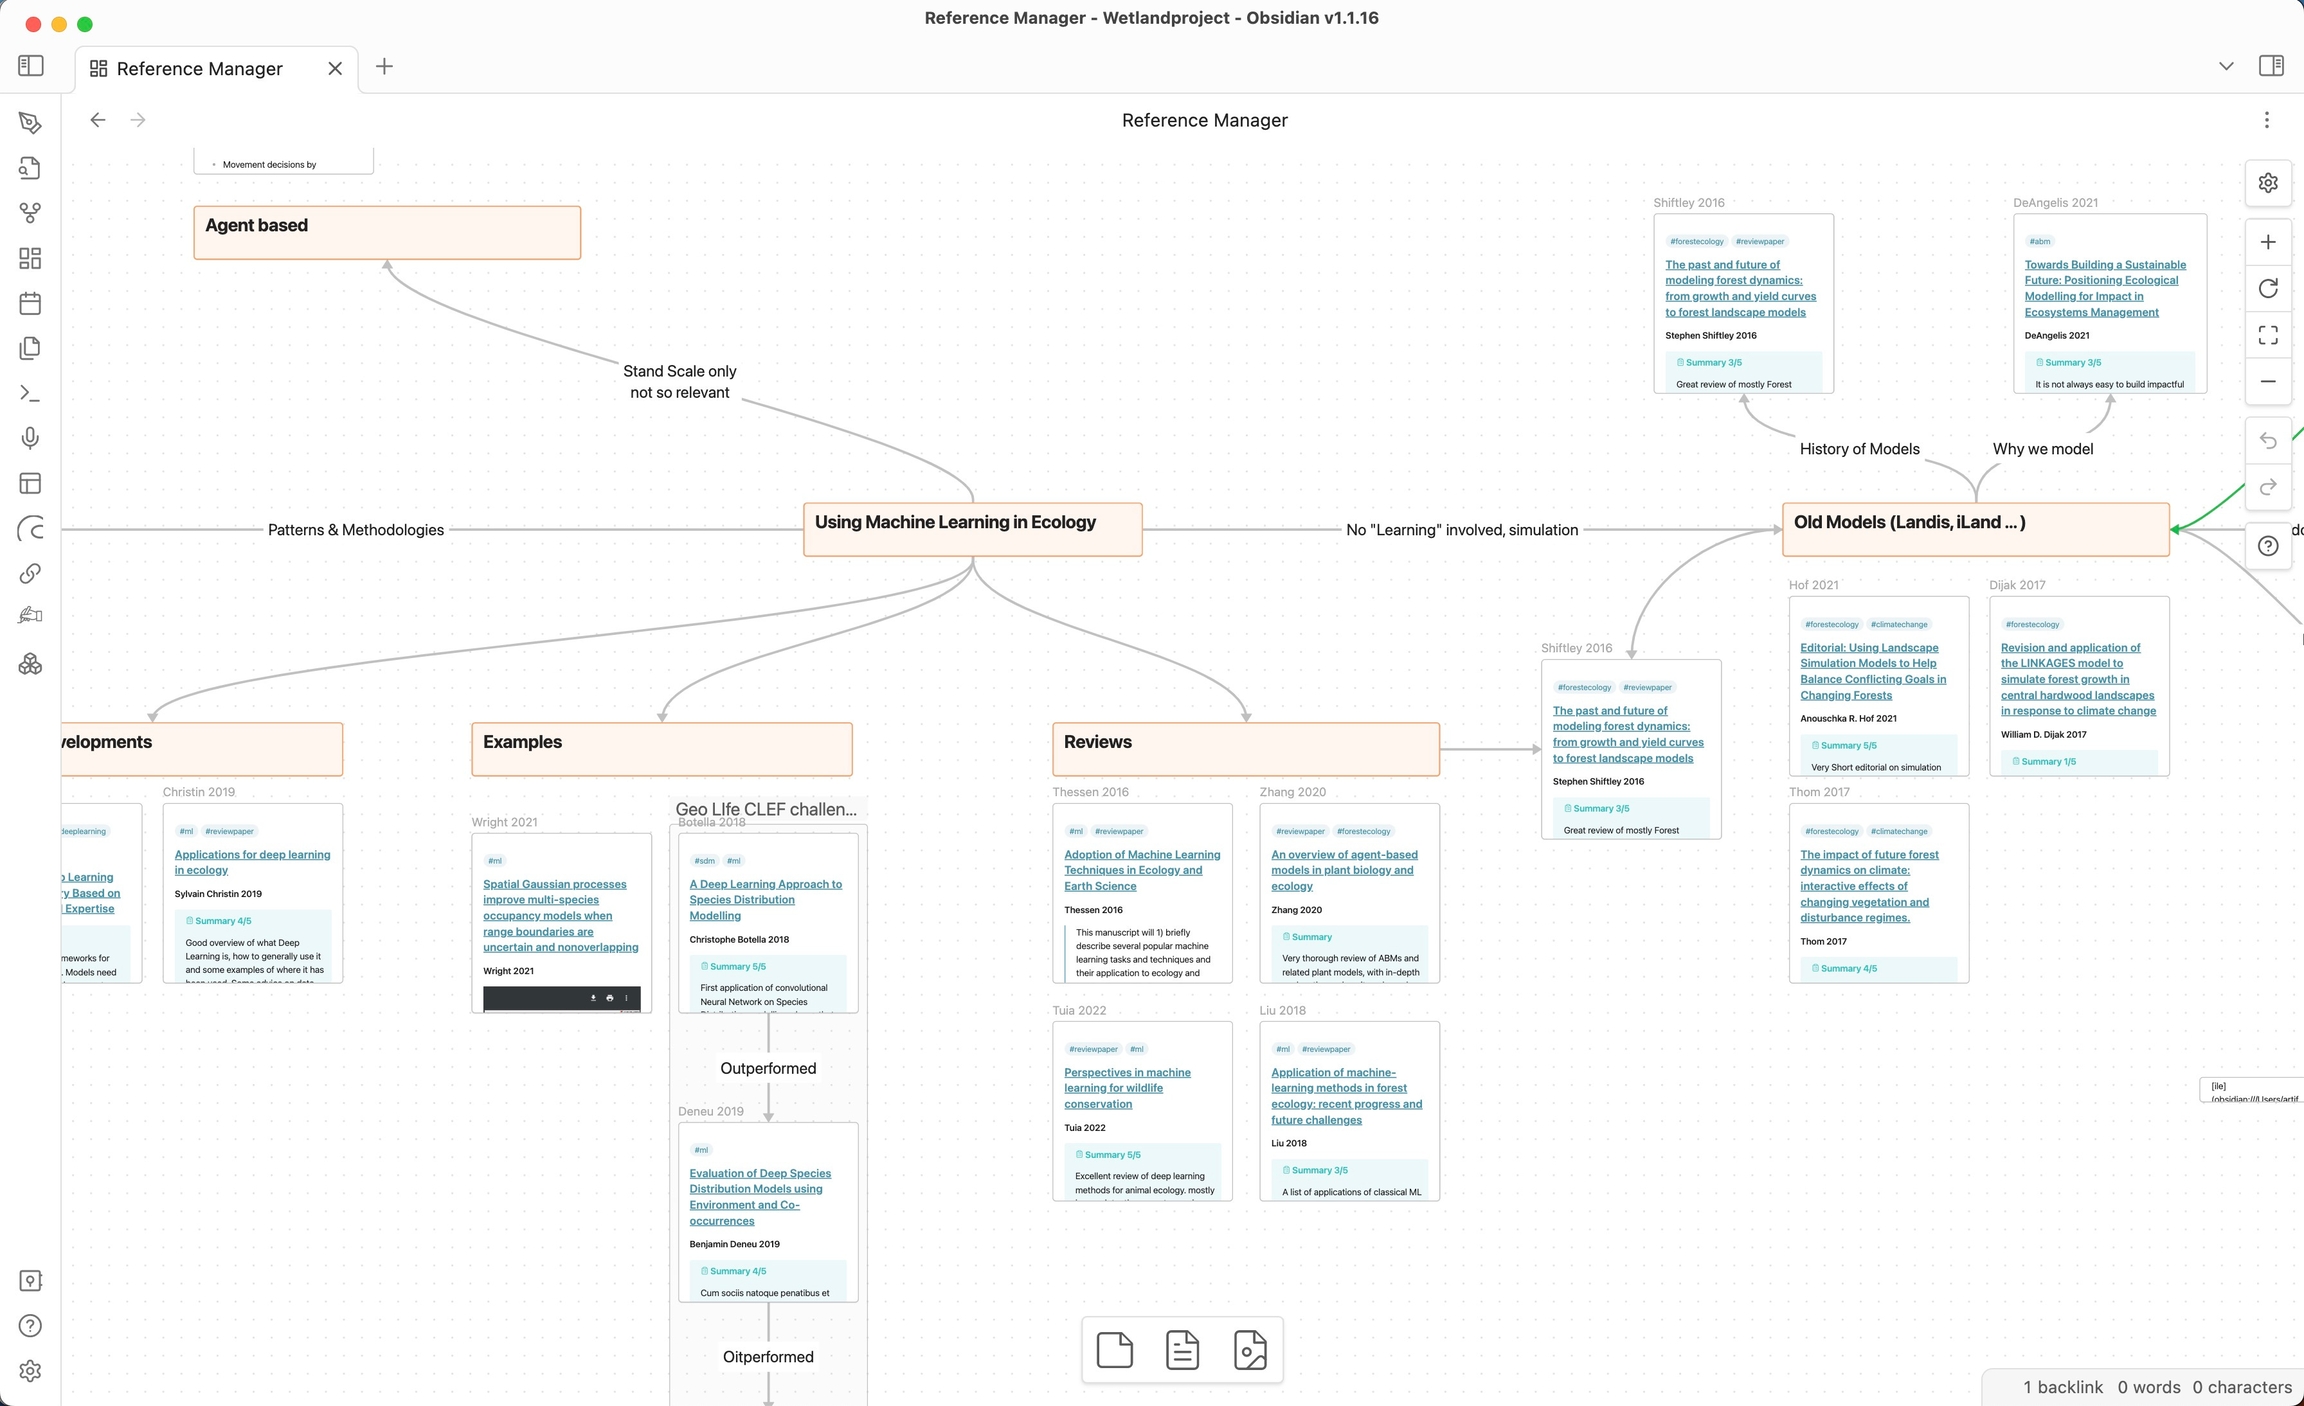Image resolution: width=2304 pixels, height=1406 pixels.
Task: Open the canvas icon in left ribbon
Action: click(30, 258)
